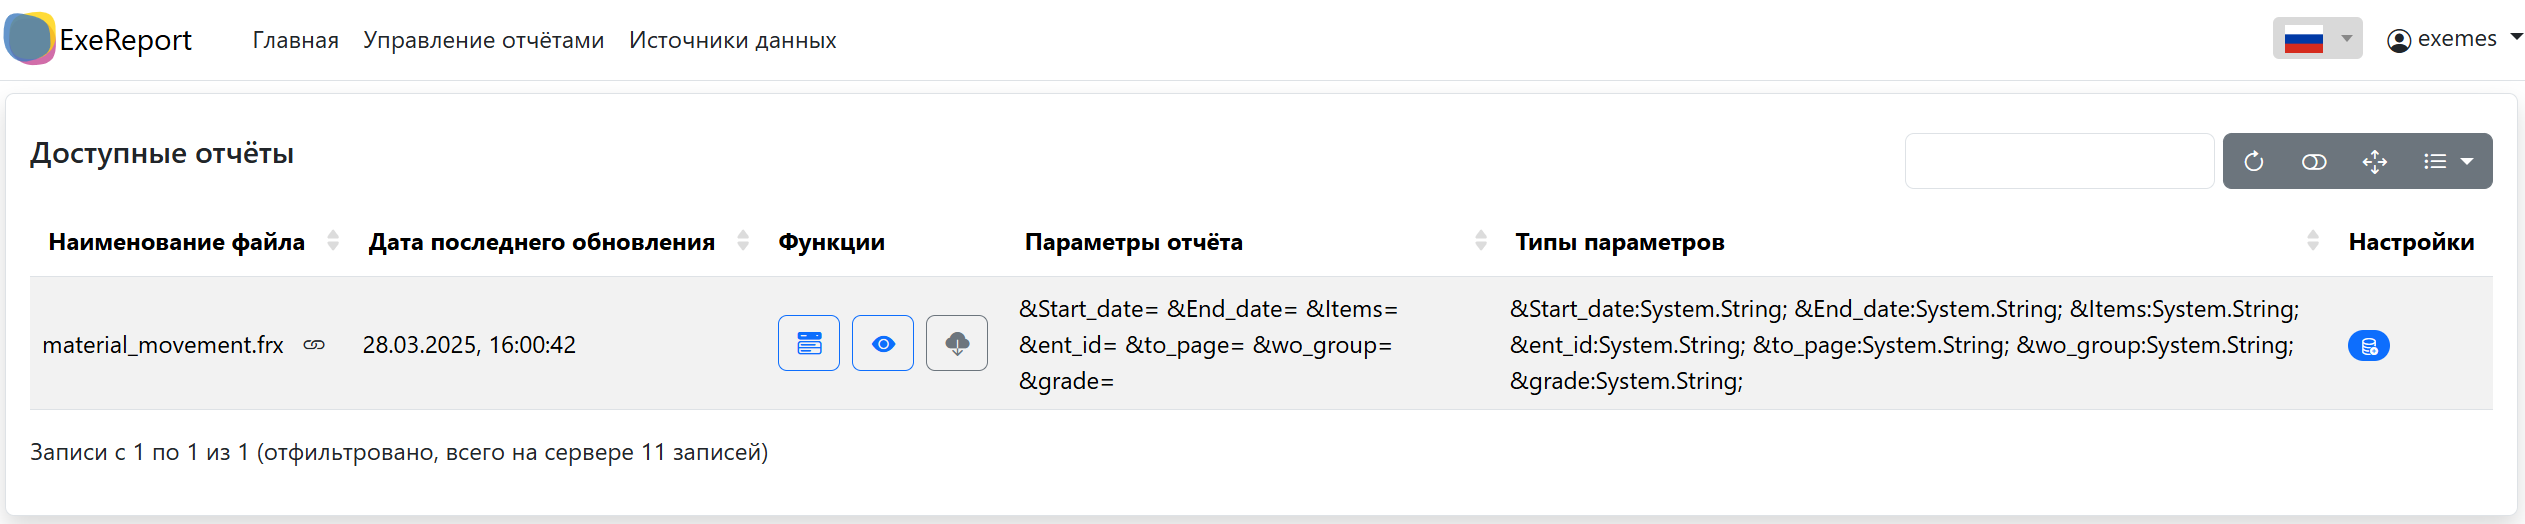This screenshot has width=2525, height=524.
Task: Open report parameters form for material_movement.frx
Action: coord(808,344)
